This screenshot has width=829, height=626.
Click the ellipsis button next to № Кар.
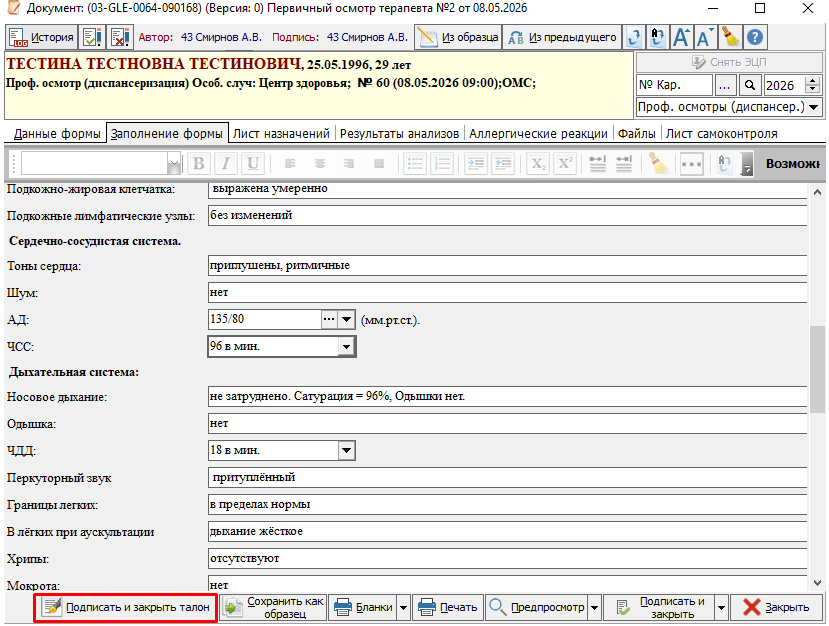click(725, 85)
